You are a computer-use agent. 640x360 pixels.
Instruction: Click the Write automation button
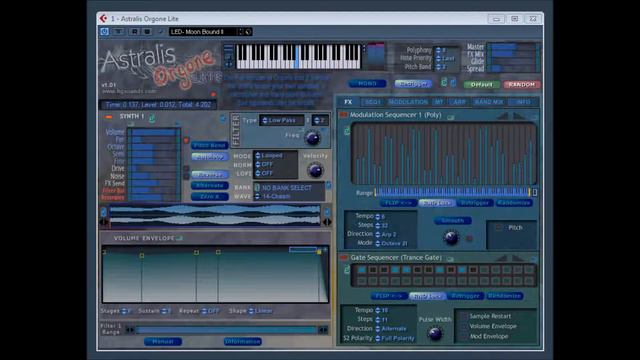tap(147, 31)
